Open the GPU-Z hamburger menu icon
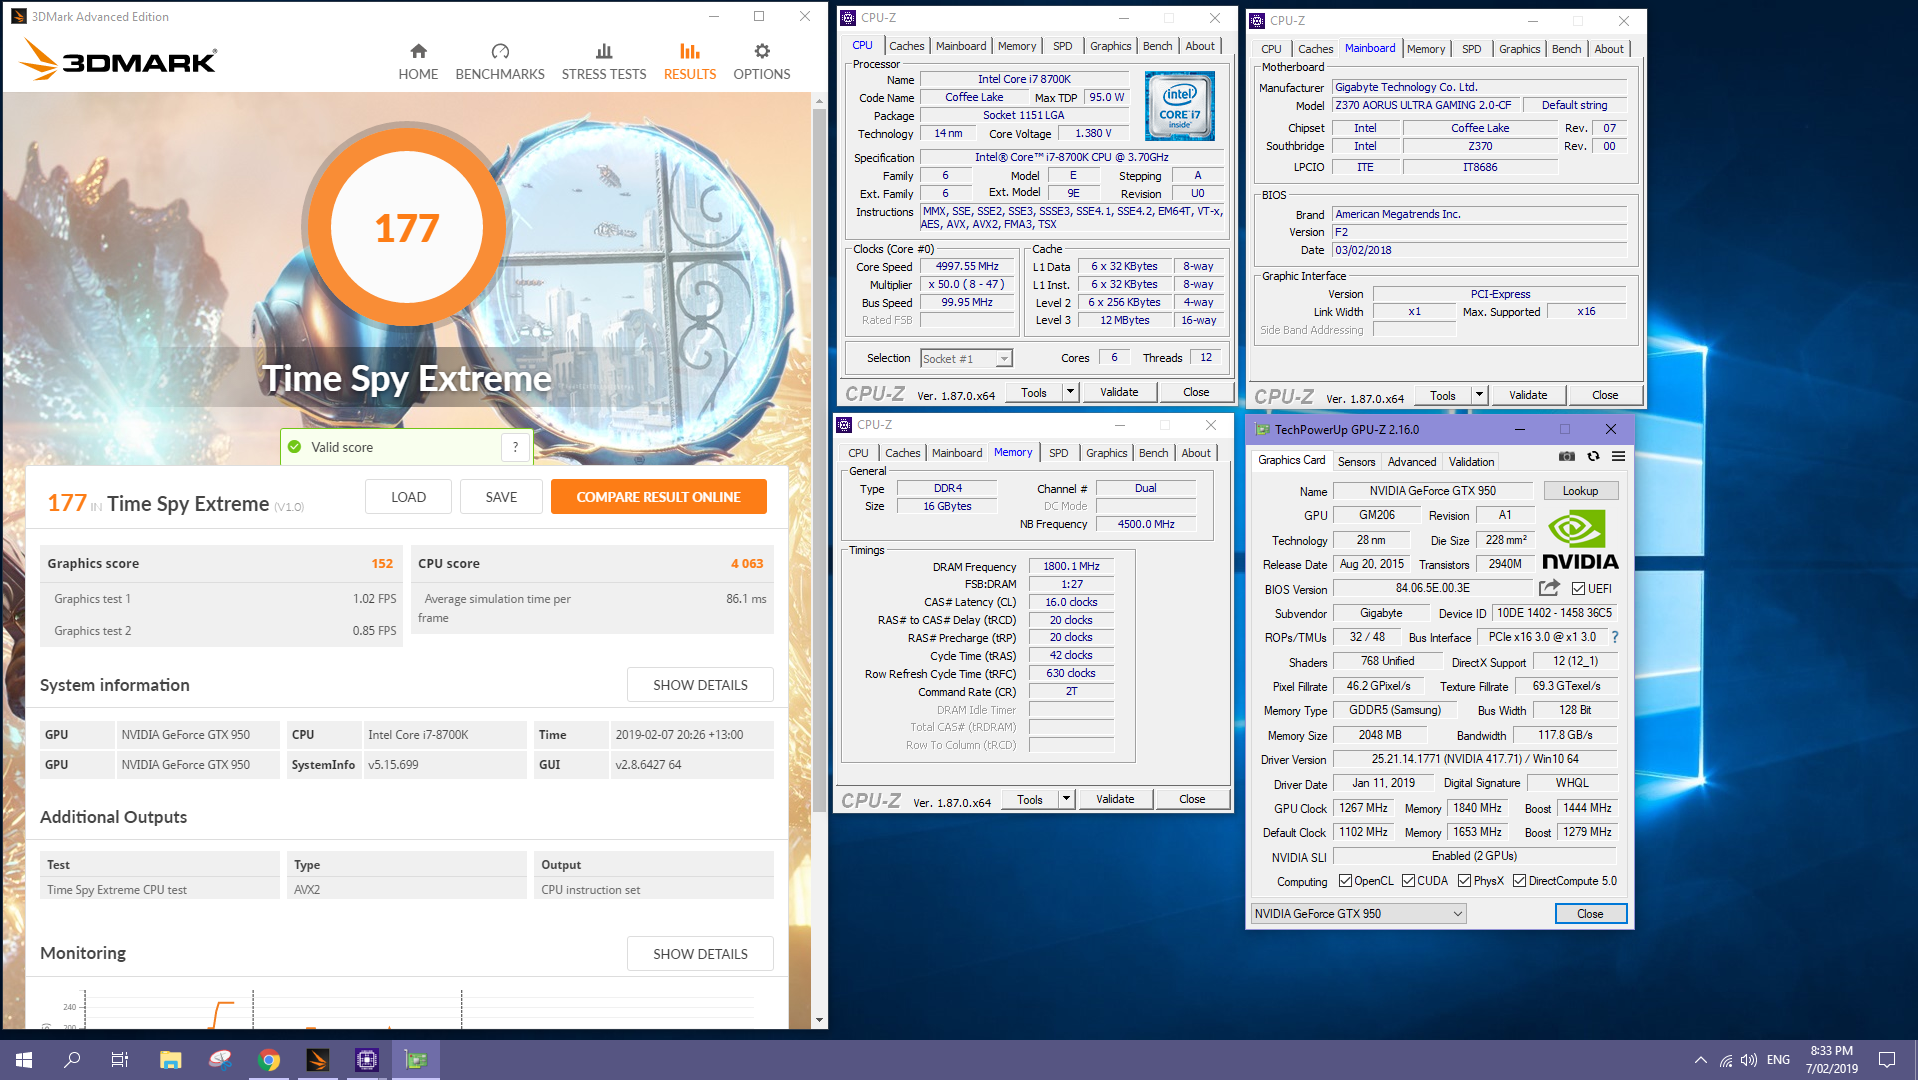 click(1618, 457)
